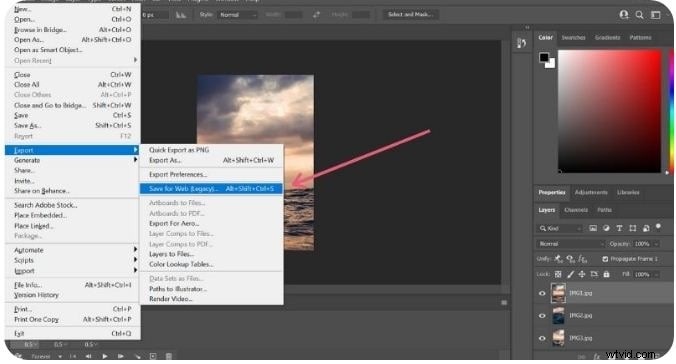
Task: Choose Layers to Files in the Export submenu
Action: (211, 254)
